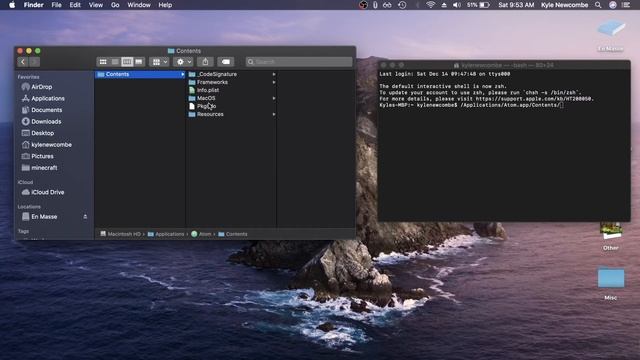Open the Go menu
The width and height of the screenshot is (640, 360).
point(115,5)
